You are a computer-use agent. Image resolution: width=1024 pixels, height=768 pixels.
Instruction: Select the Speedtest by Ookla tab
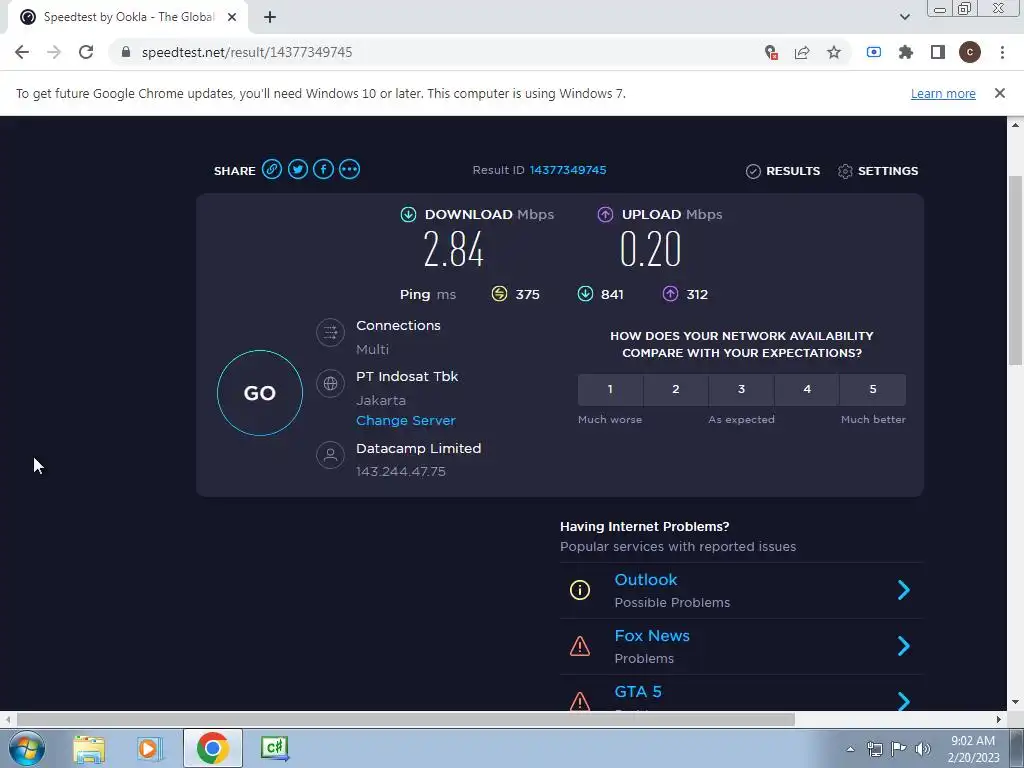tap(128, 17)
